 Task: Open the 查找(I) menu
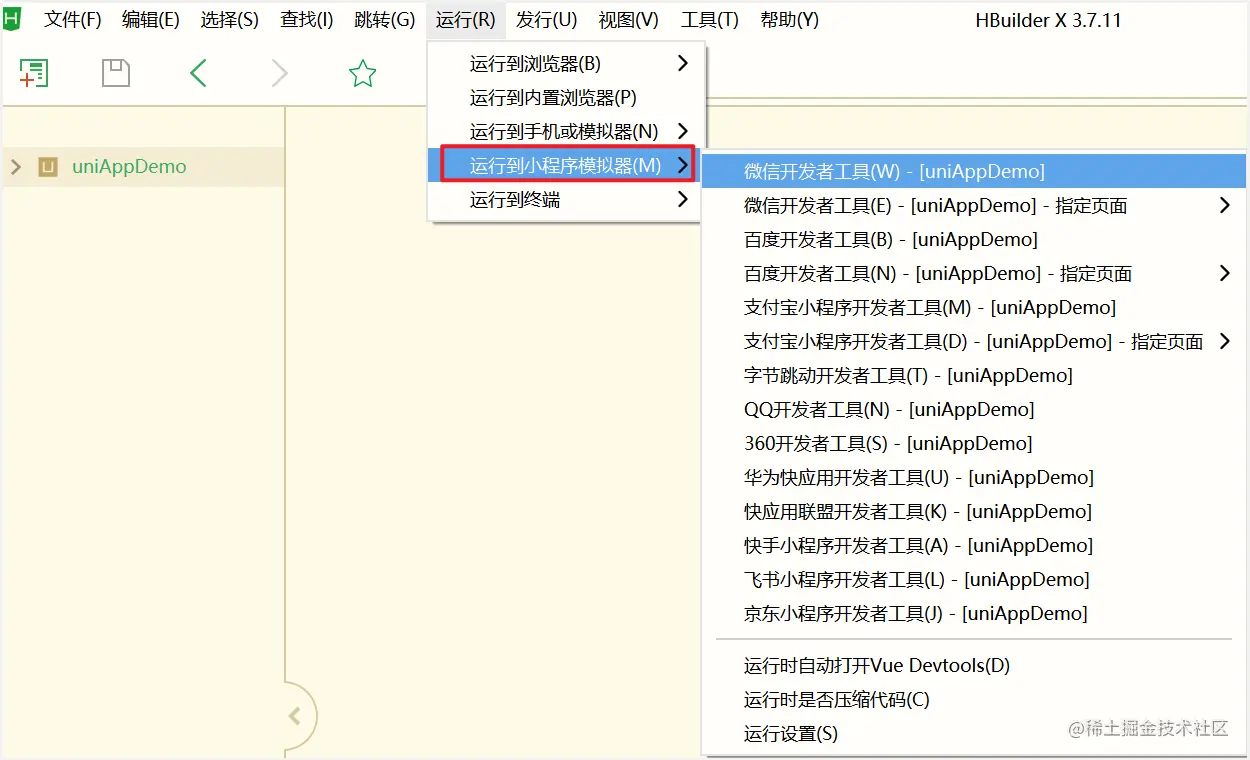[x=306, y=20]
